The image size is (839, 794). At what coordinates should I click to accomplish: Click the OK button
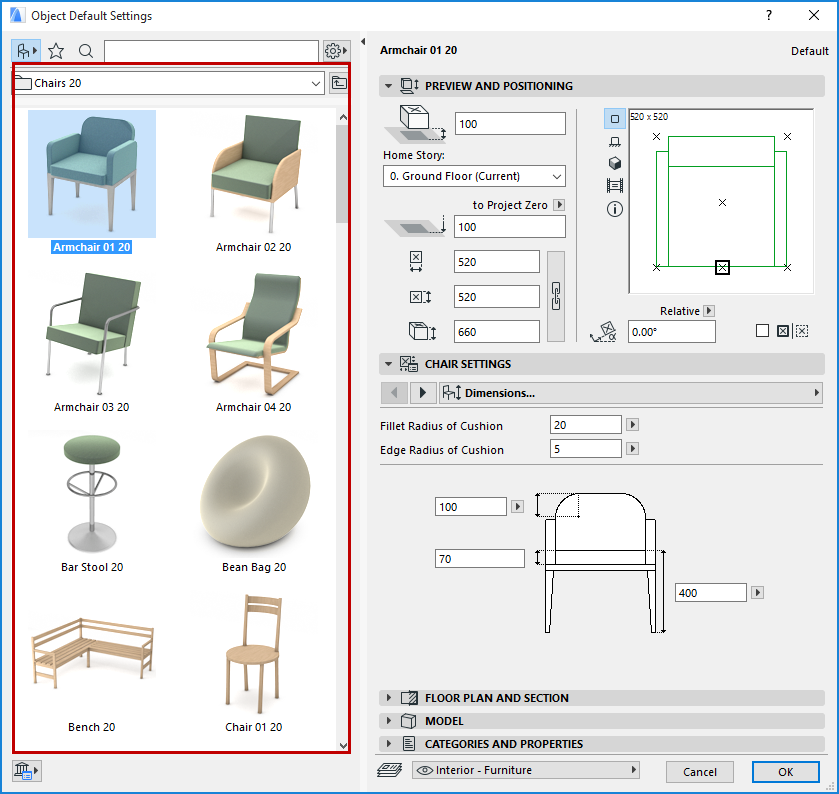(785, 771)
